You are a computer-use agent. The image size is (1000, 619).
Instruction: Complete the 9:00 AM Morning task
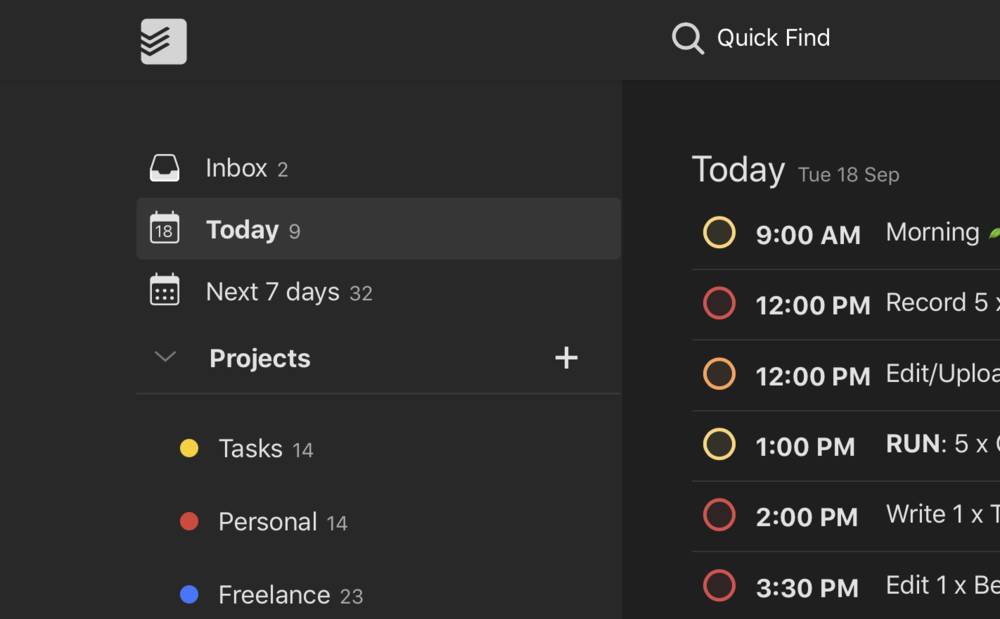719,232
